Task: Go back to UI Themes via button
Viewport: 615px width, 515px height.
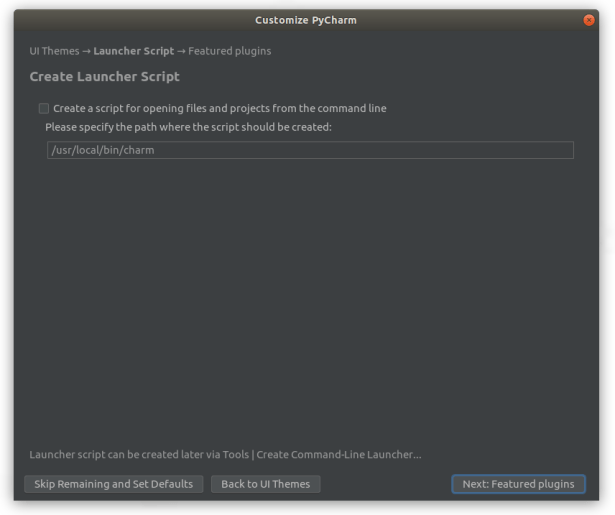Action: [x=265, y=484]
